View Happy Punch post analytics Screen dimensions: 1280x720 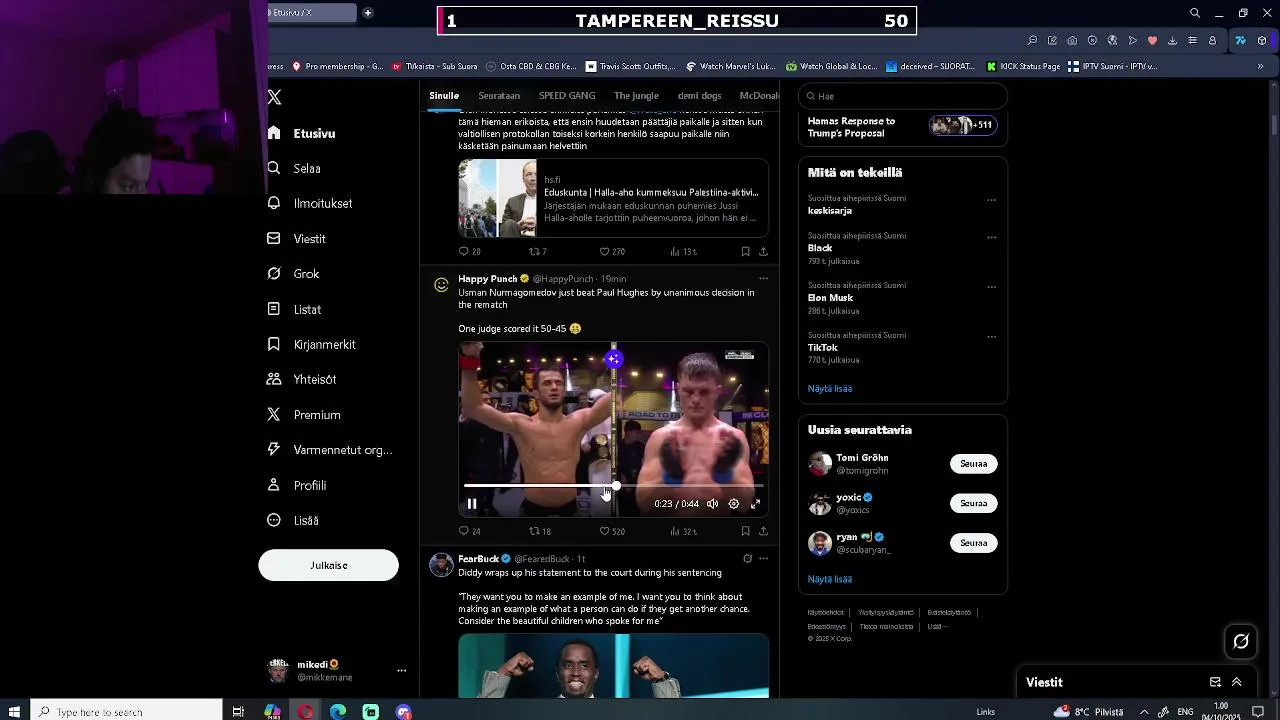tap(683, 531)
